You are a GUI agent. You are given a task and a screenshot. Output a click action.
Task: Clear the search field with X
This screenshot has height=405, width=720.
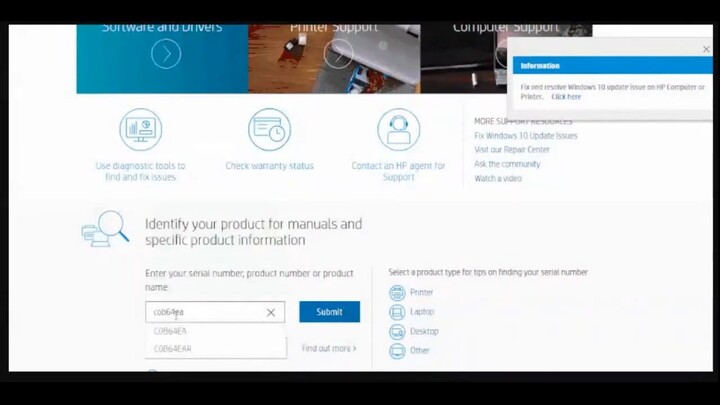click(x=271, y=312)
